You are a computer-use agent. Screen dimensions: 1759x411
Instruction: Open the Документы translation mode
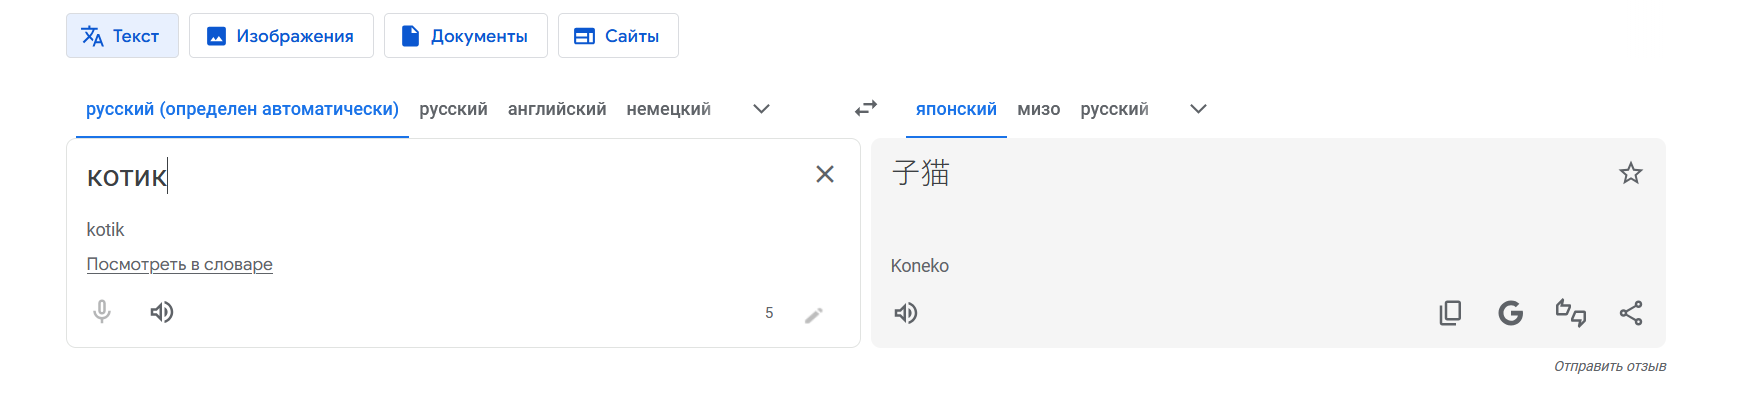tap(465, 36)
